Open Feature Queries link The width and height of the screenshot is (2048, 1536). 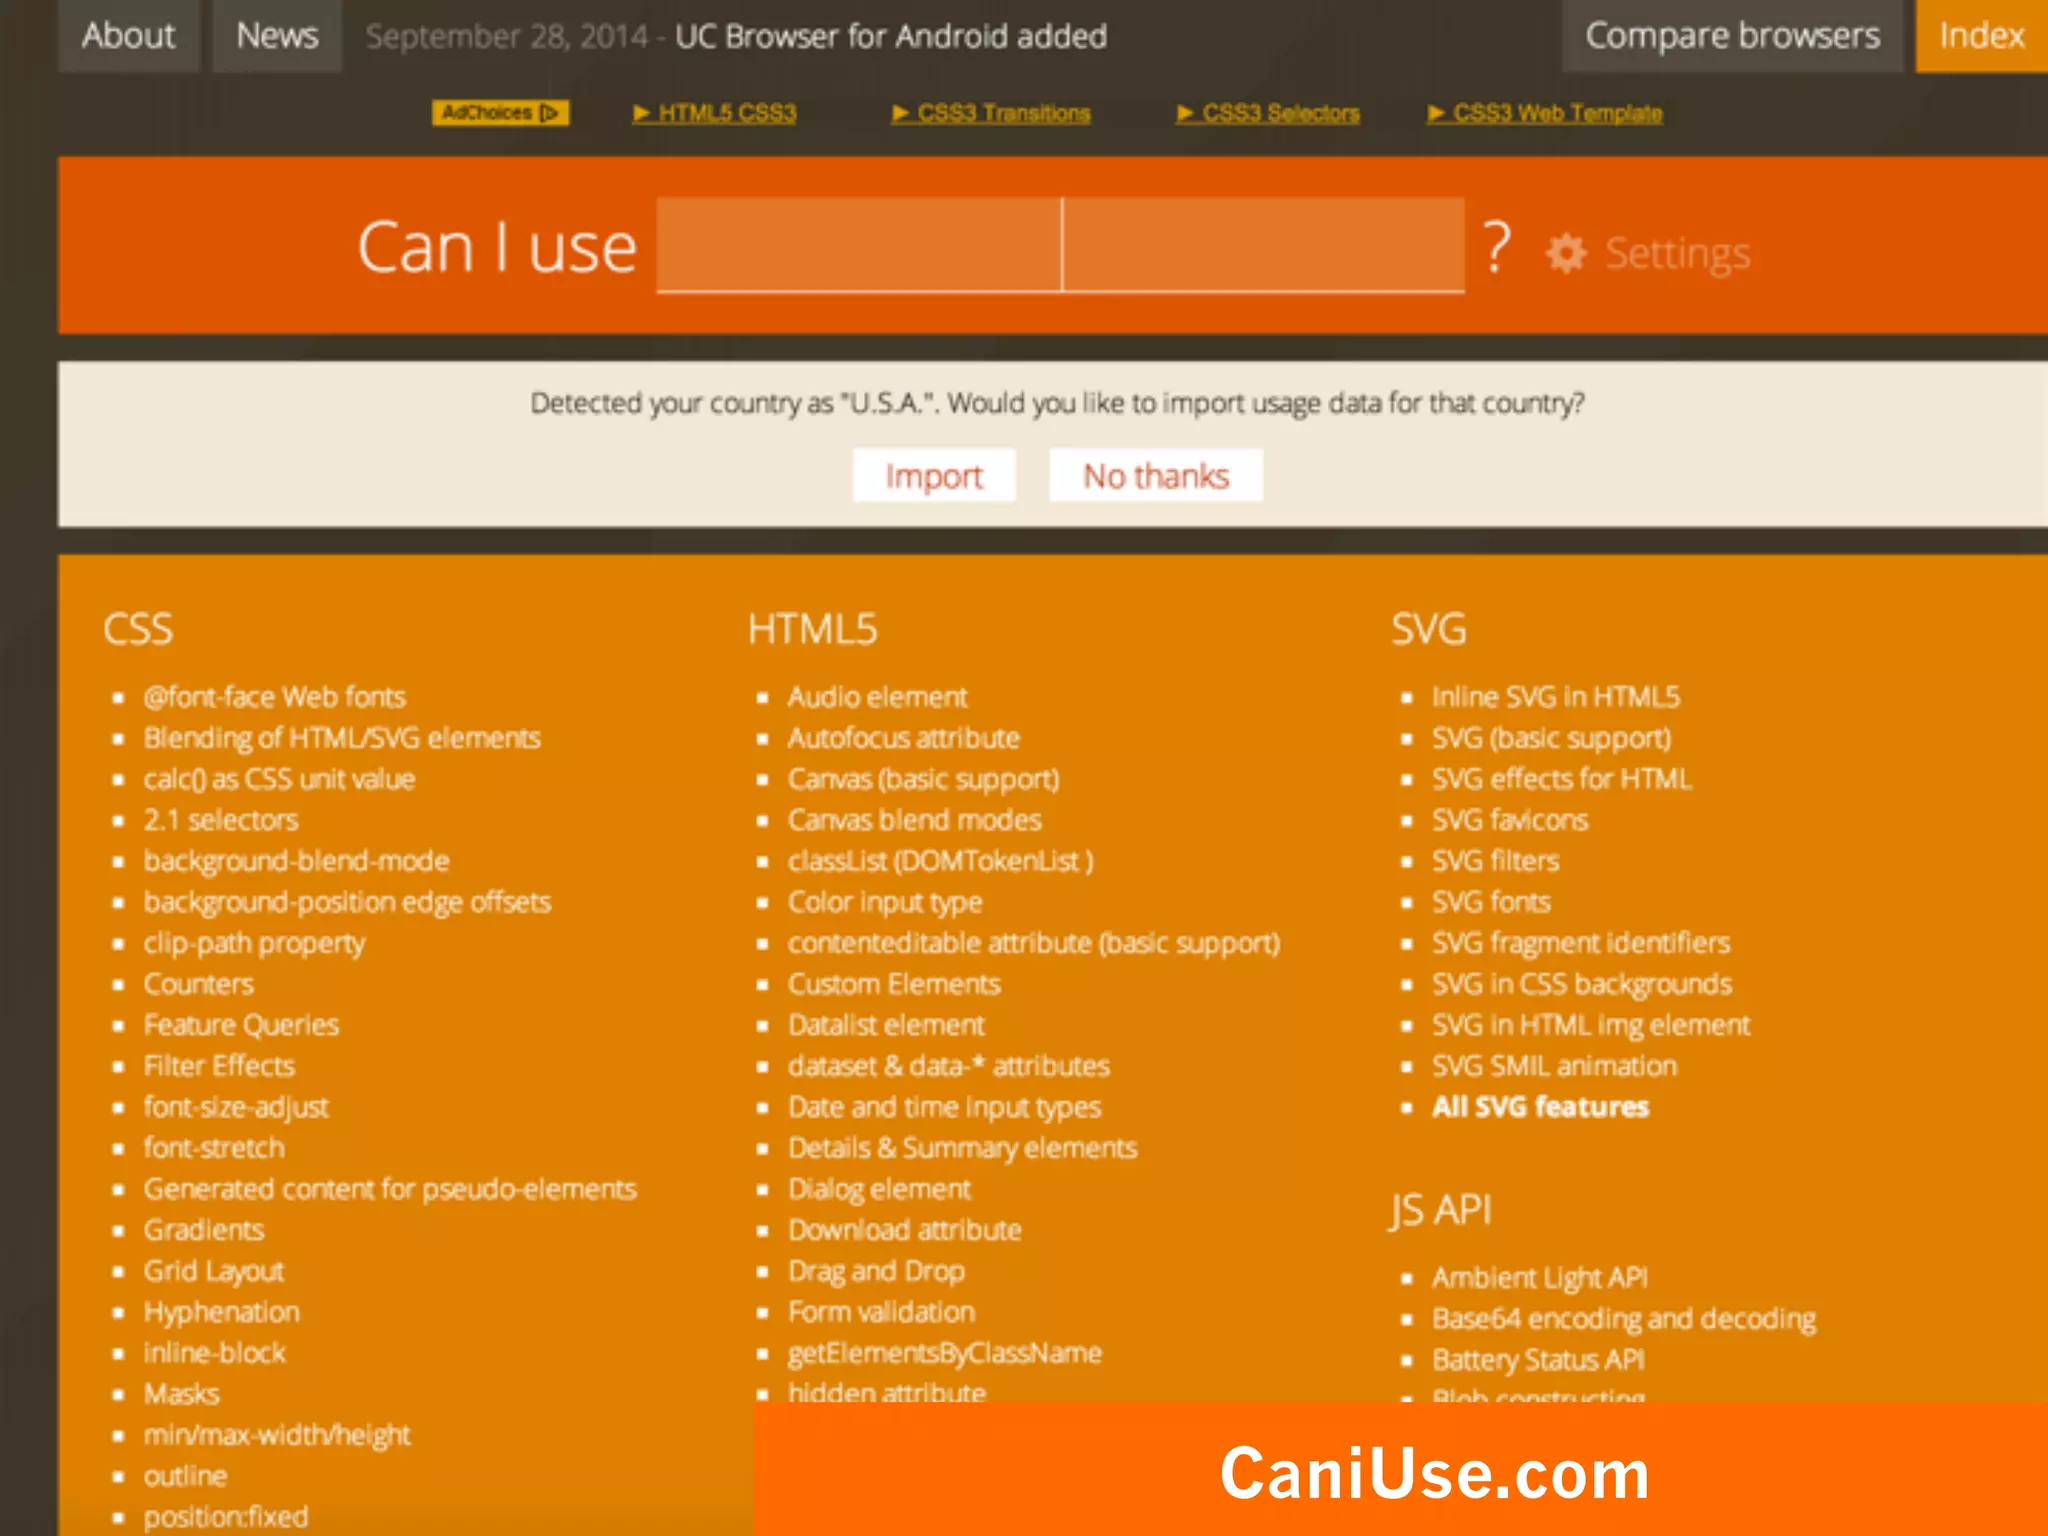[x=241, y=1025]
